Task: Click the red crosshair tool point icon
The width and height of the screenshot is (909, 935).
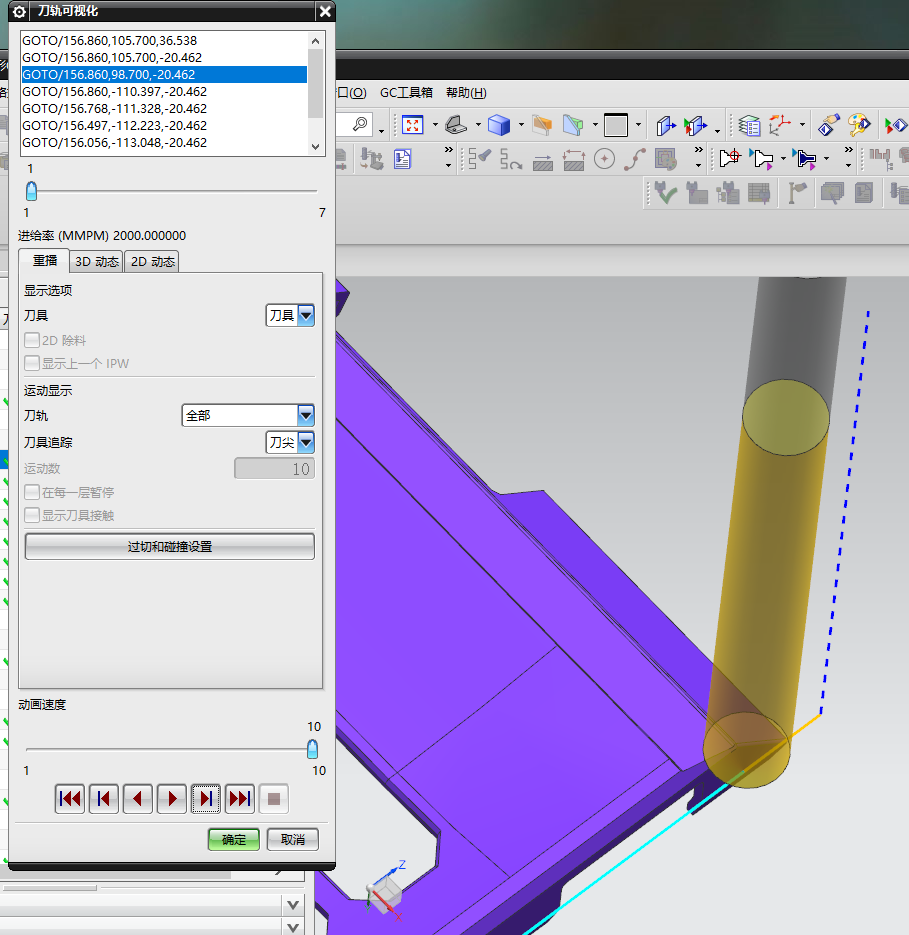Action: 730,159
